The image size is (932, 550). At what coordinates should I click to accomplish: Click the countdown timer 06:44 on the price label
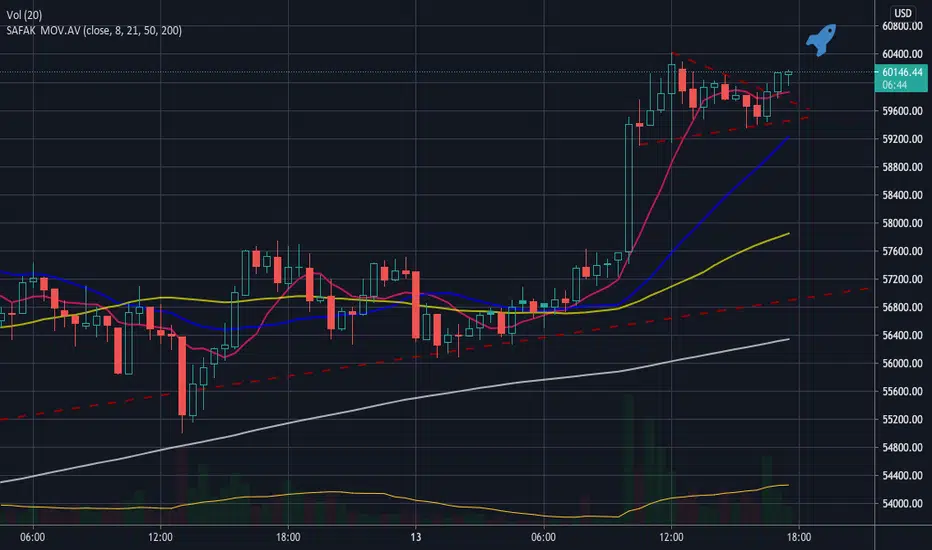(x=895, y=85)
